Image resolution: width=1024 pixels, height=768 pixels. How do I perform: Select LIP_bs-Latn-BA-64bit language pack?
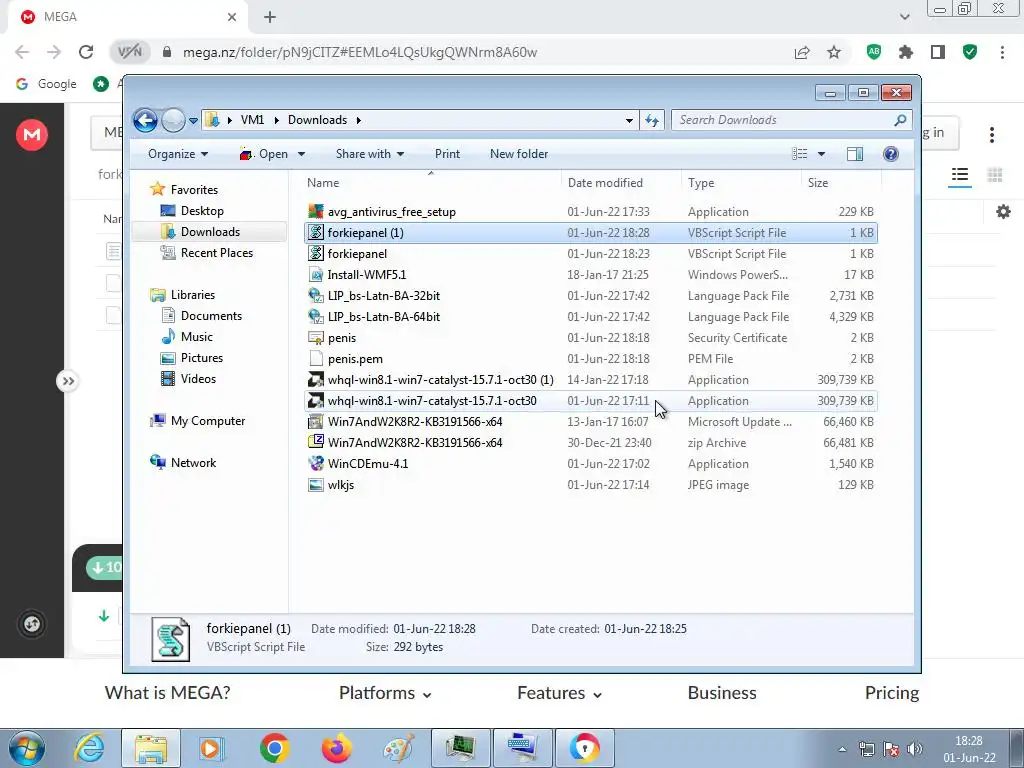590,317
